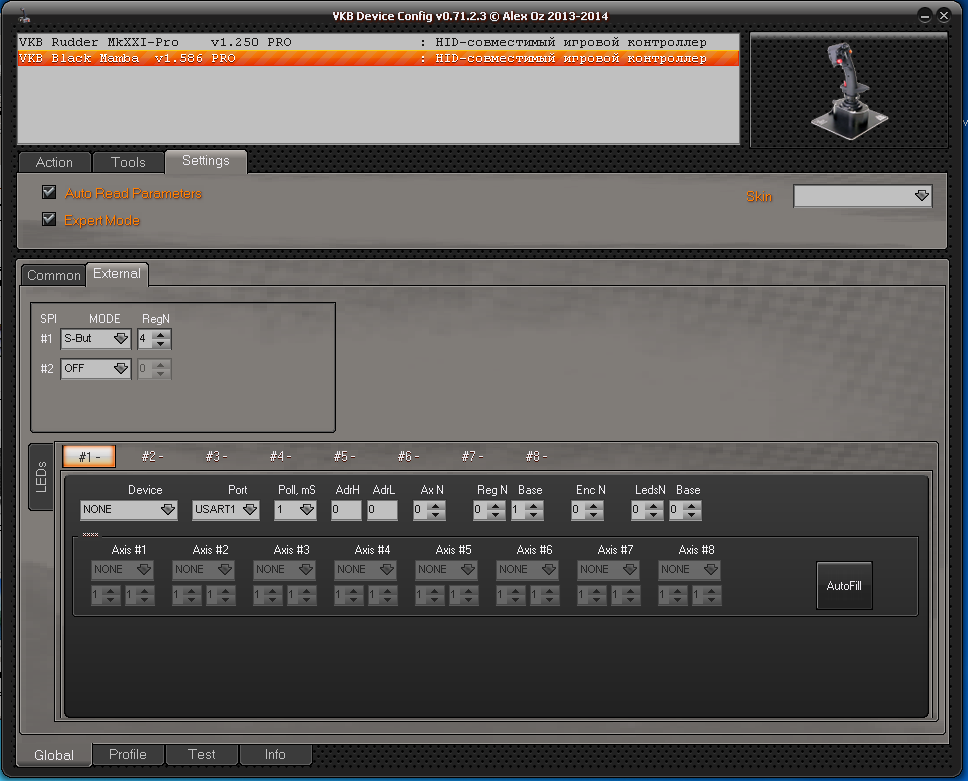Decrease the LedsN value
This screenshot has width=968, height=781.
(x=654, y=515)
